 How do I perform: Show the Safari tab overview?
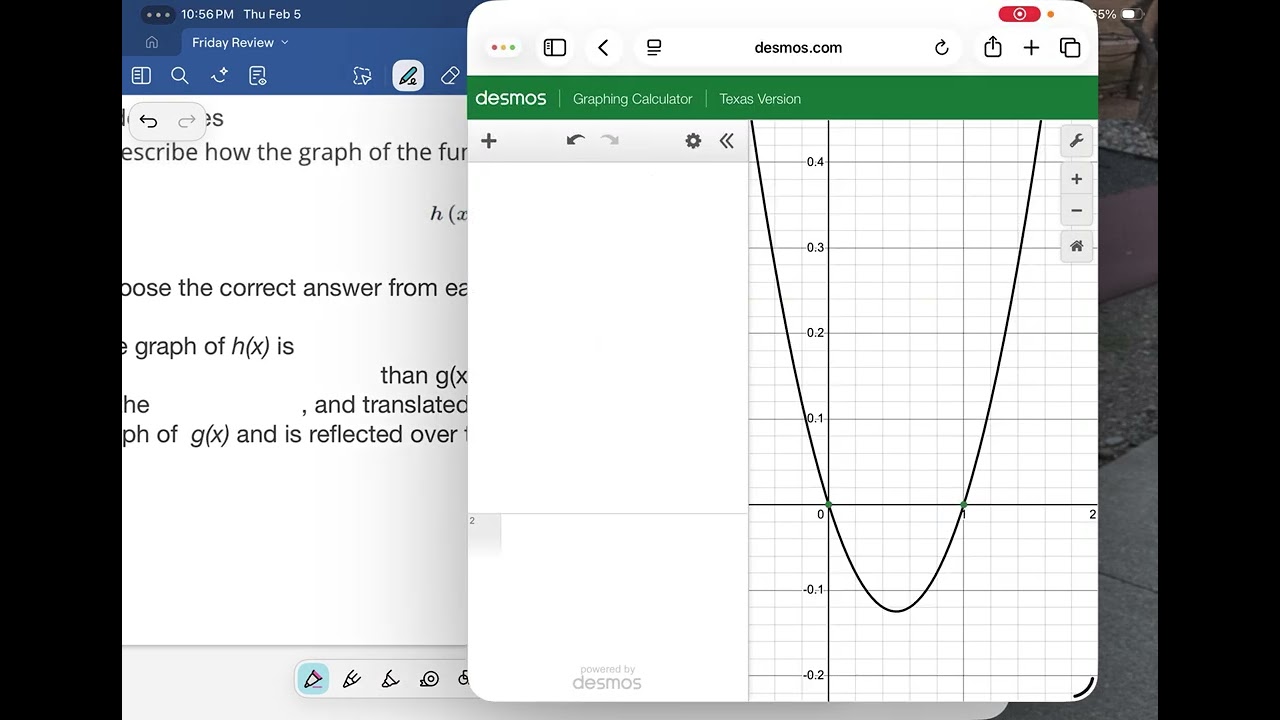coord(1070,47)
